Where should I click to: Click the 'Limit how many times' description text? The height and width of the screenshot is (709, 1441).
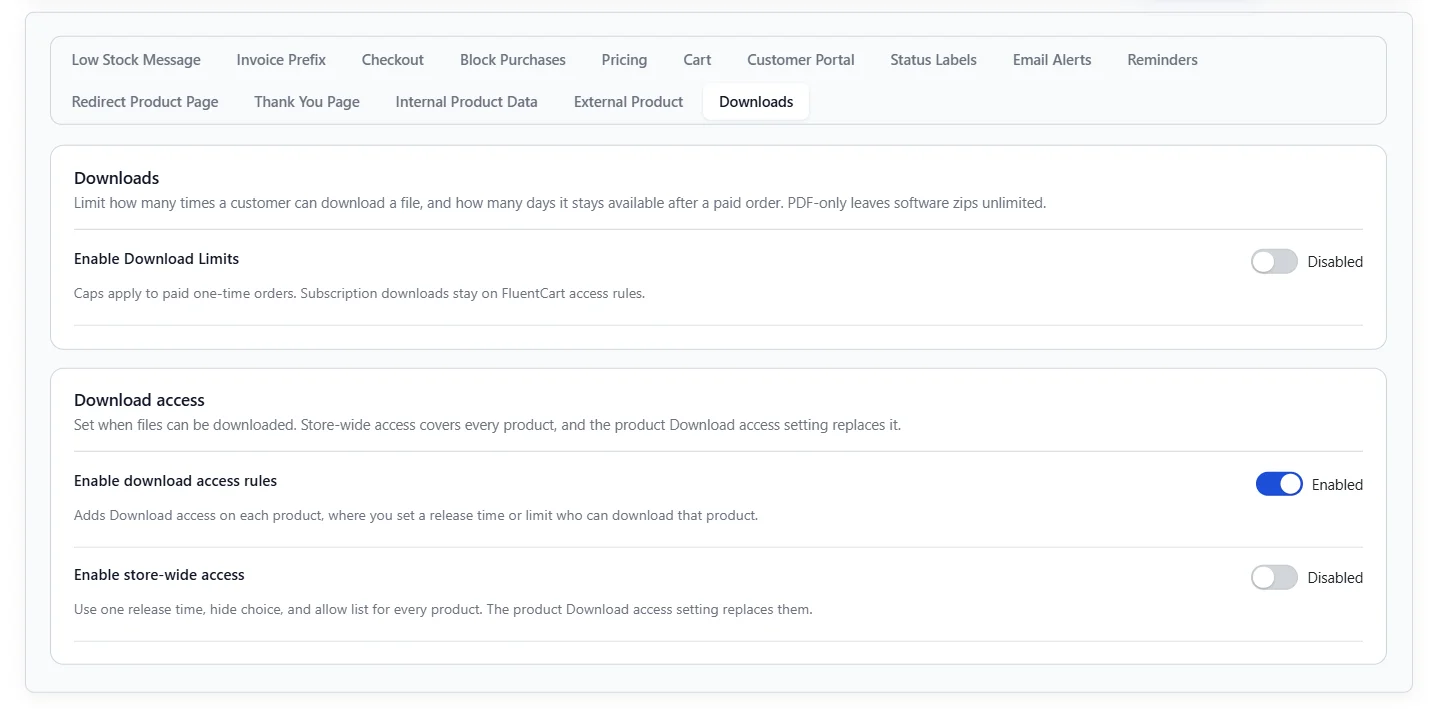[560, 203]
